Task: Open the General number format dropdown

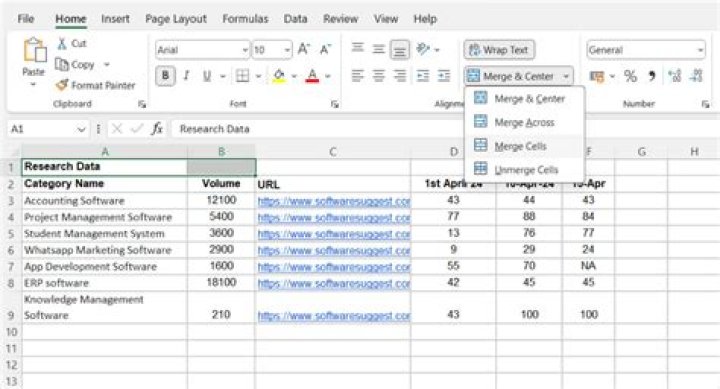Action: 700,50
